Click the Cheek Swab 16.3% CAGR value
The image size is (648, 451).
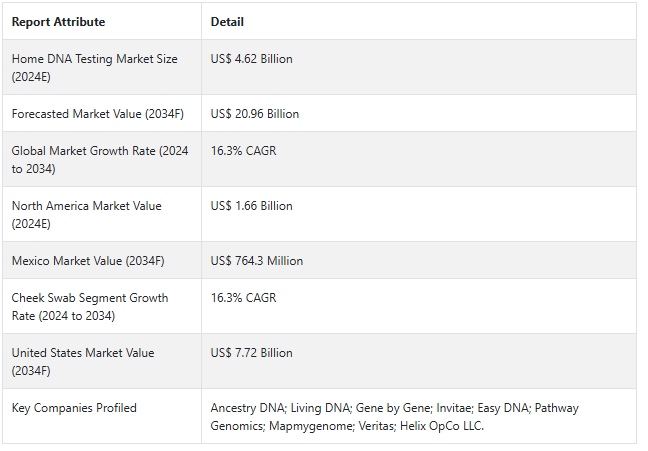click(x=243, y=298)
